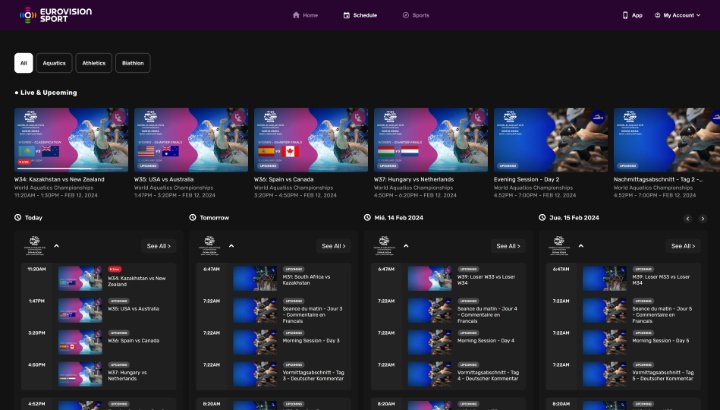Open the Sports nav item

[x=416, y=15]
